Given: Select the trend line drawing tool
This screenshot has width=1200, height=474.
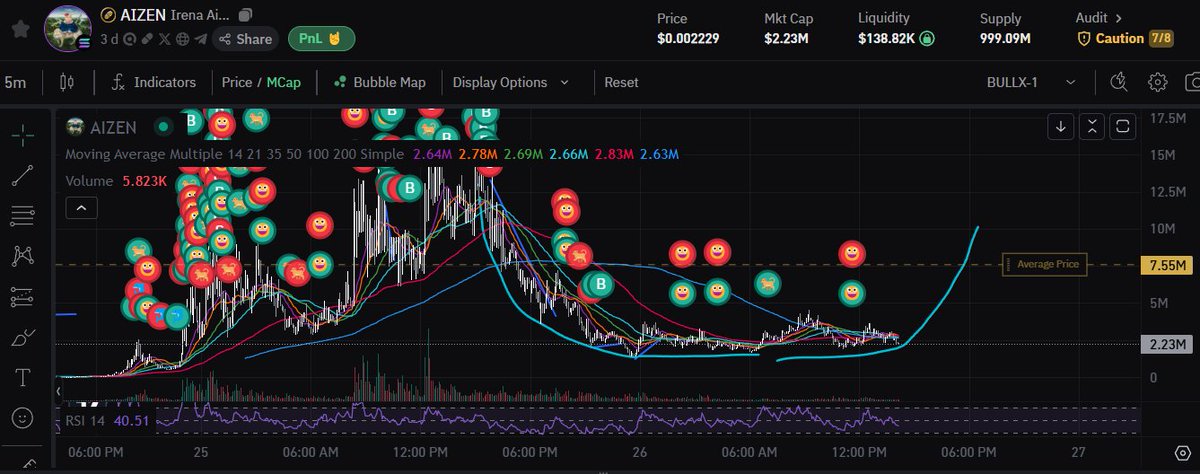Looking at the screenshot, I should tap(22, 176).
